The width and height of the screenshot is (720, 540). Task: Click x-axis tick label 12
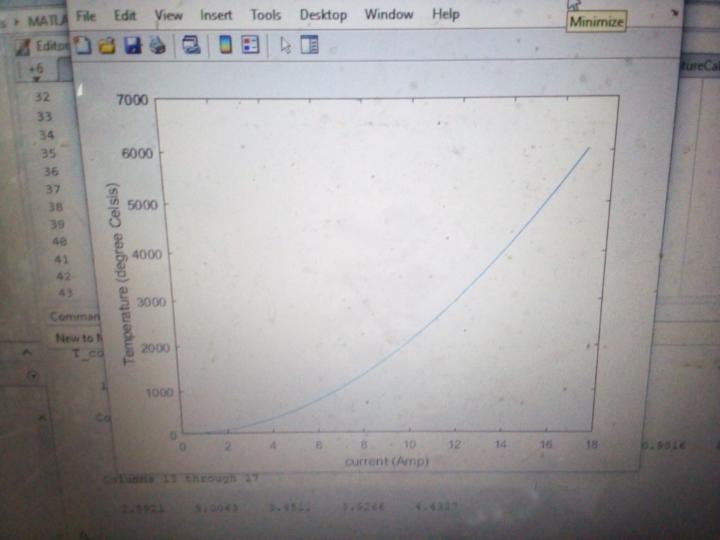point(455,444)
